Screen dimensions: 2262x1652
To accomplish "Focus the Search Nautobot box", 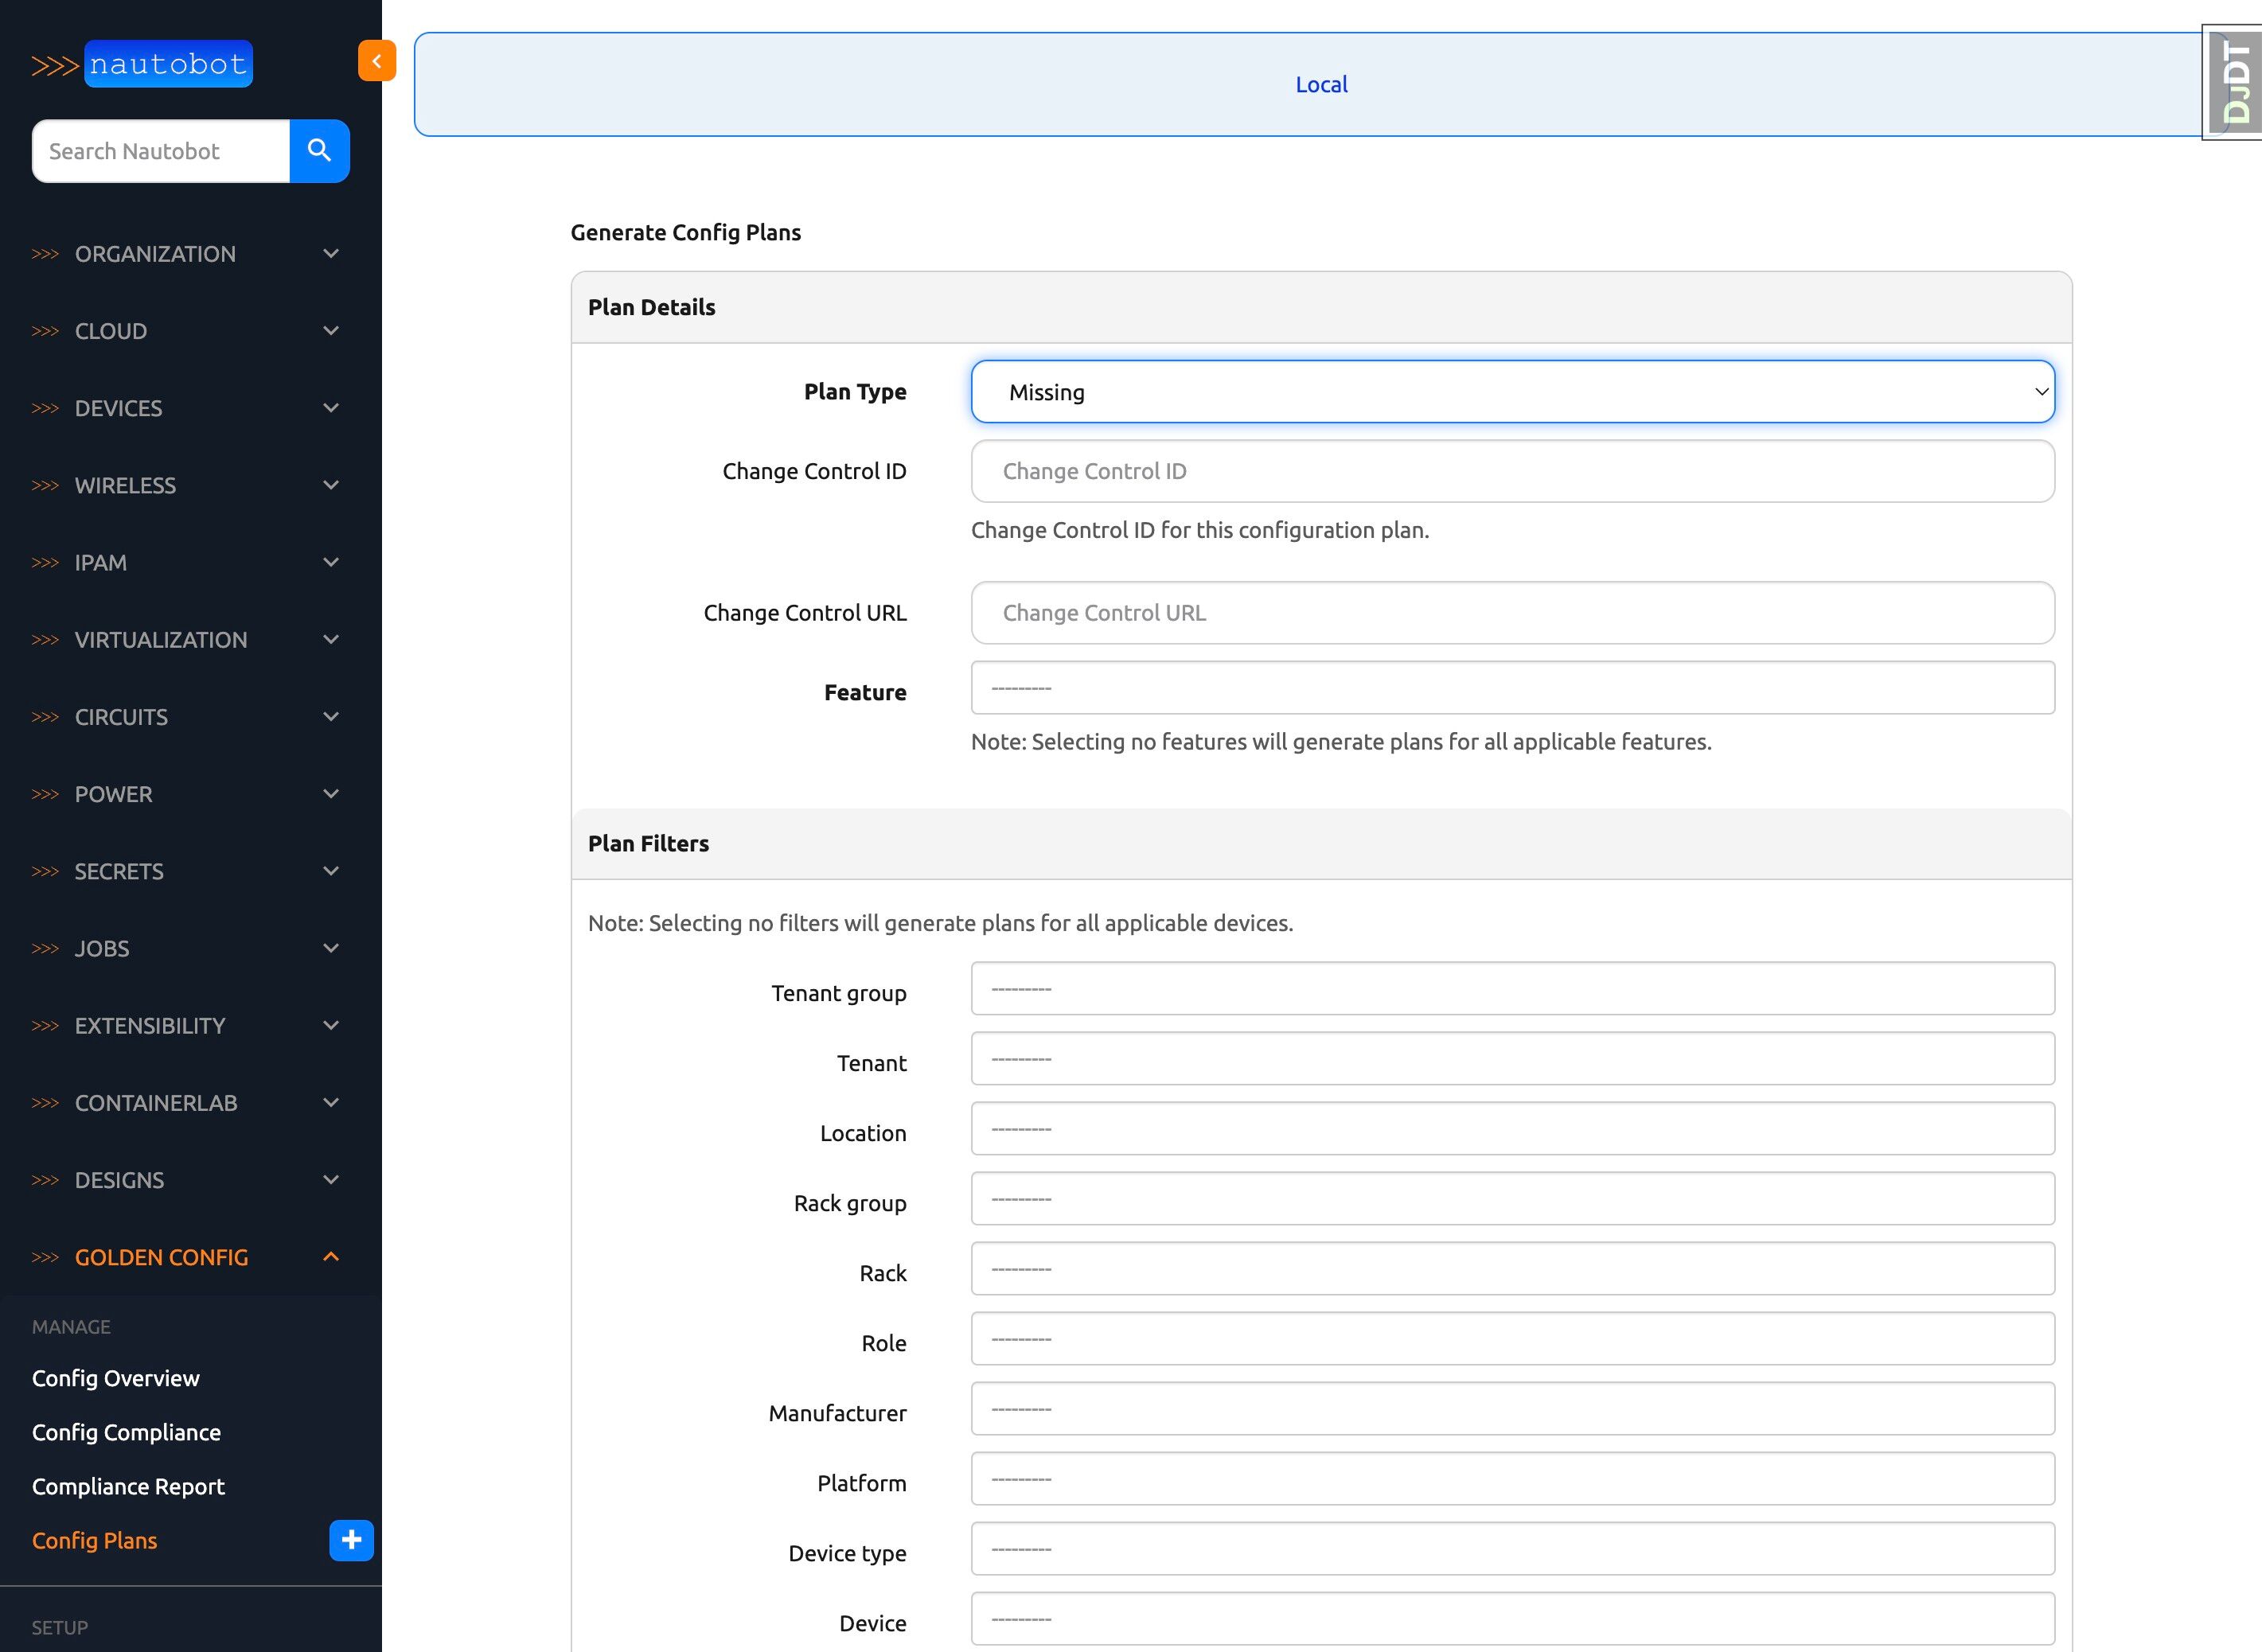I will click(x=161, y=151).
